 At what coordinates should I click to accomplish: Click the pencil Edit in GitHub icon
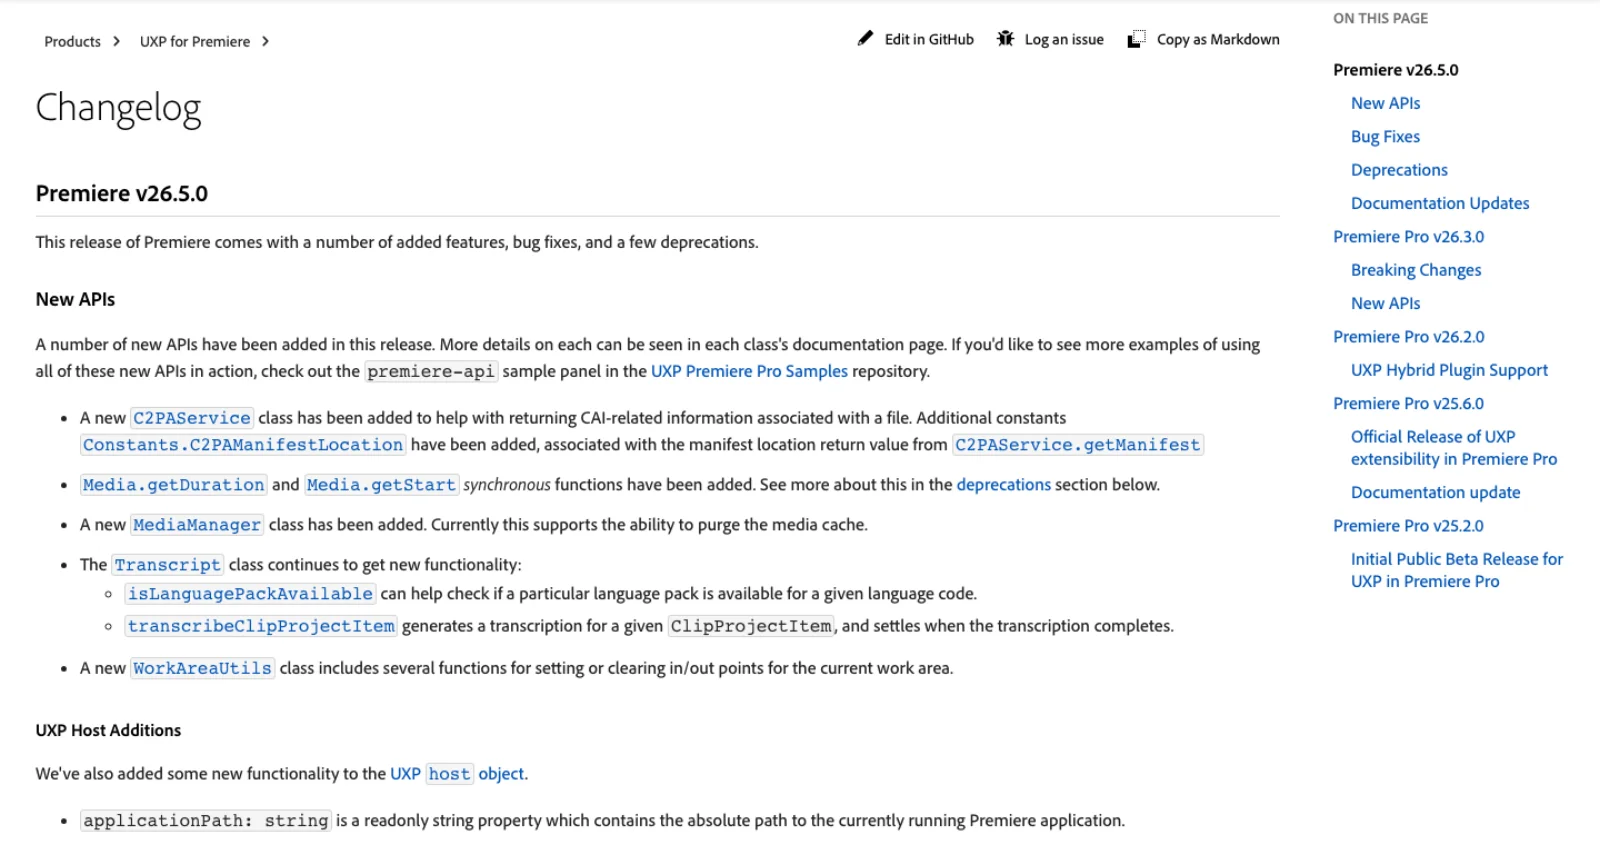865,39
